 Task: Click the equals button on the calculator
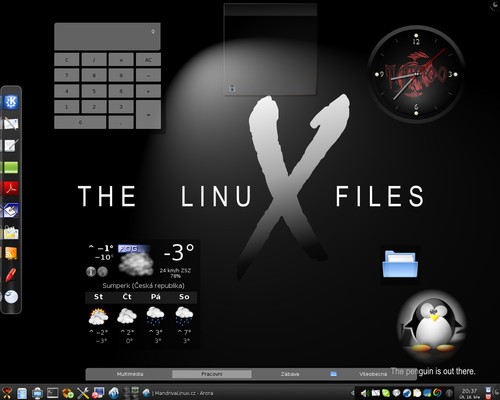click(x=148, y=114)
